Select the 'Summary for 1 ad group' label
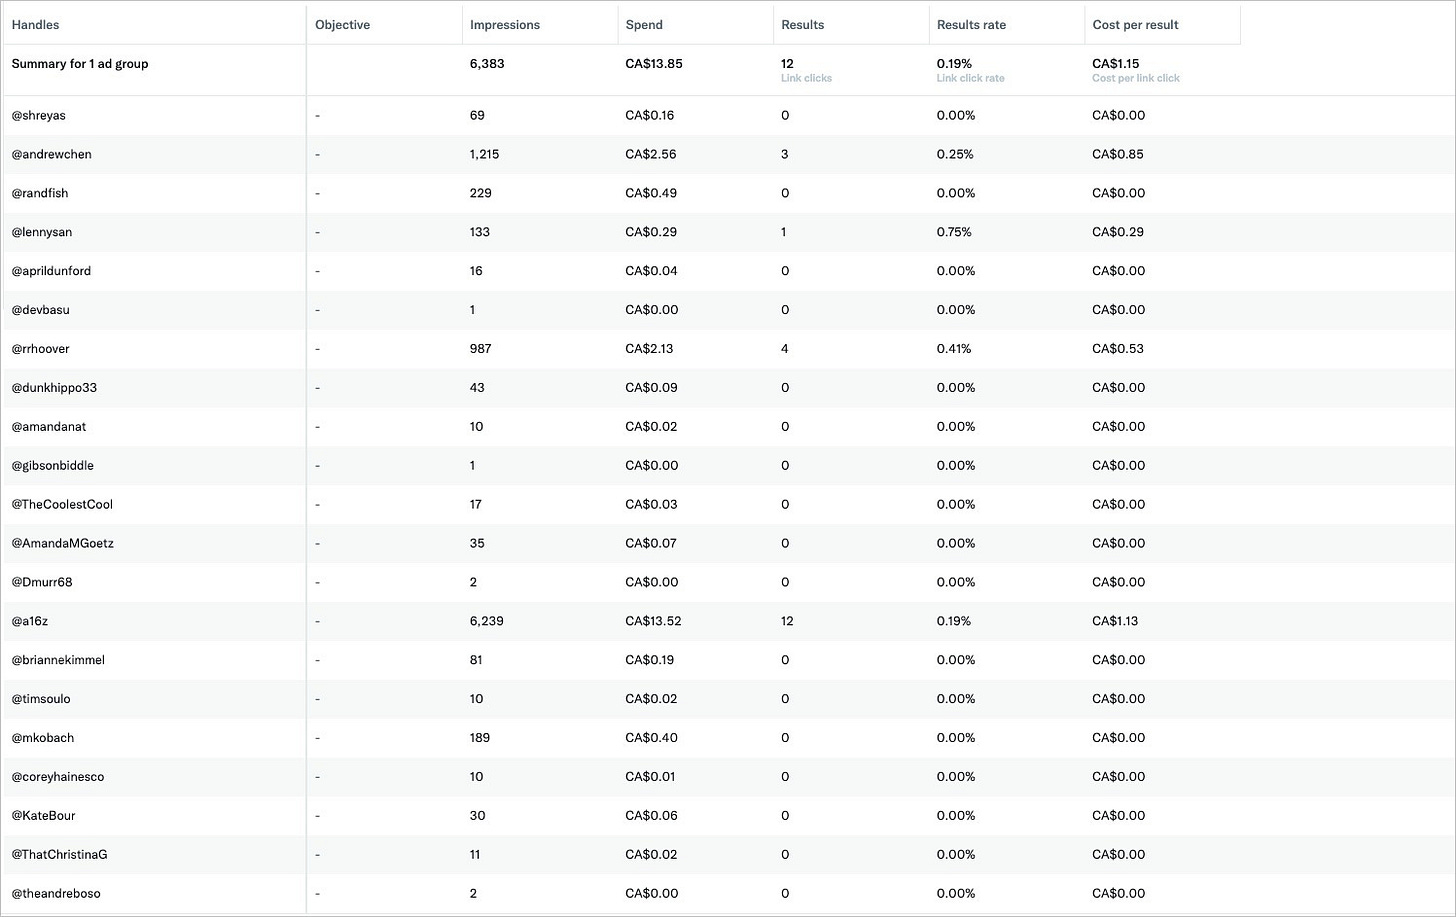The image size is (1456, 917). [80, 64]
